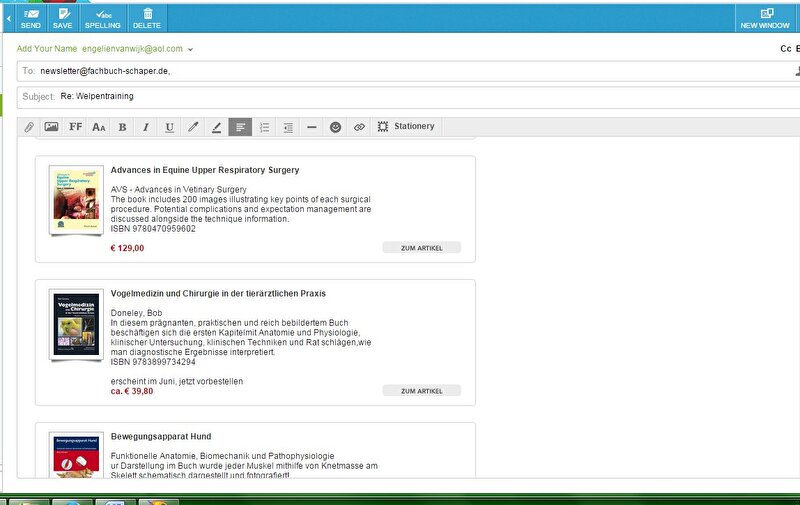This screenshot has width=800, height=505.
Task: Insert an image into the email
Action: coord(51,127)
